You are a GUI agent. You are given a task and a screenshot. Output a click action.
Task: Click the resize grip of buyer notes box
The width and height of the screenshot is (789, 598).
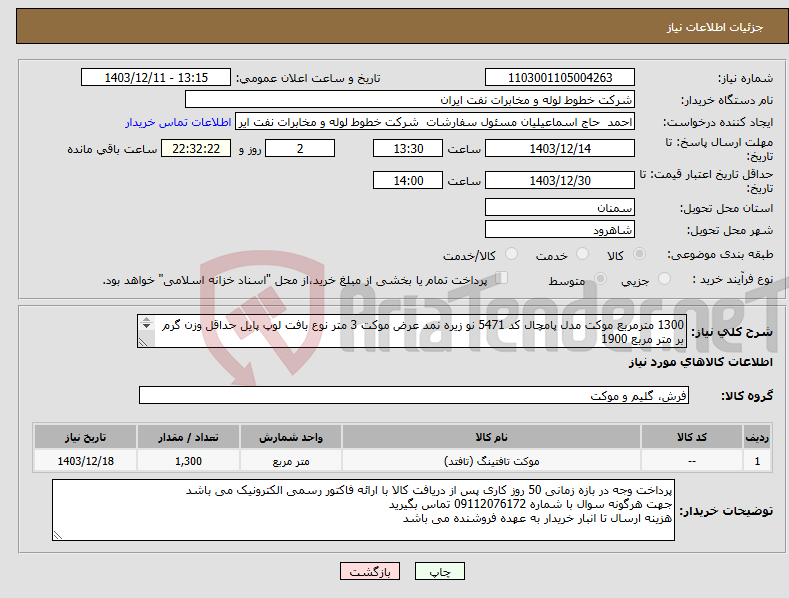(x=57, y=536)
